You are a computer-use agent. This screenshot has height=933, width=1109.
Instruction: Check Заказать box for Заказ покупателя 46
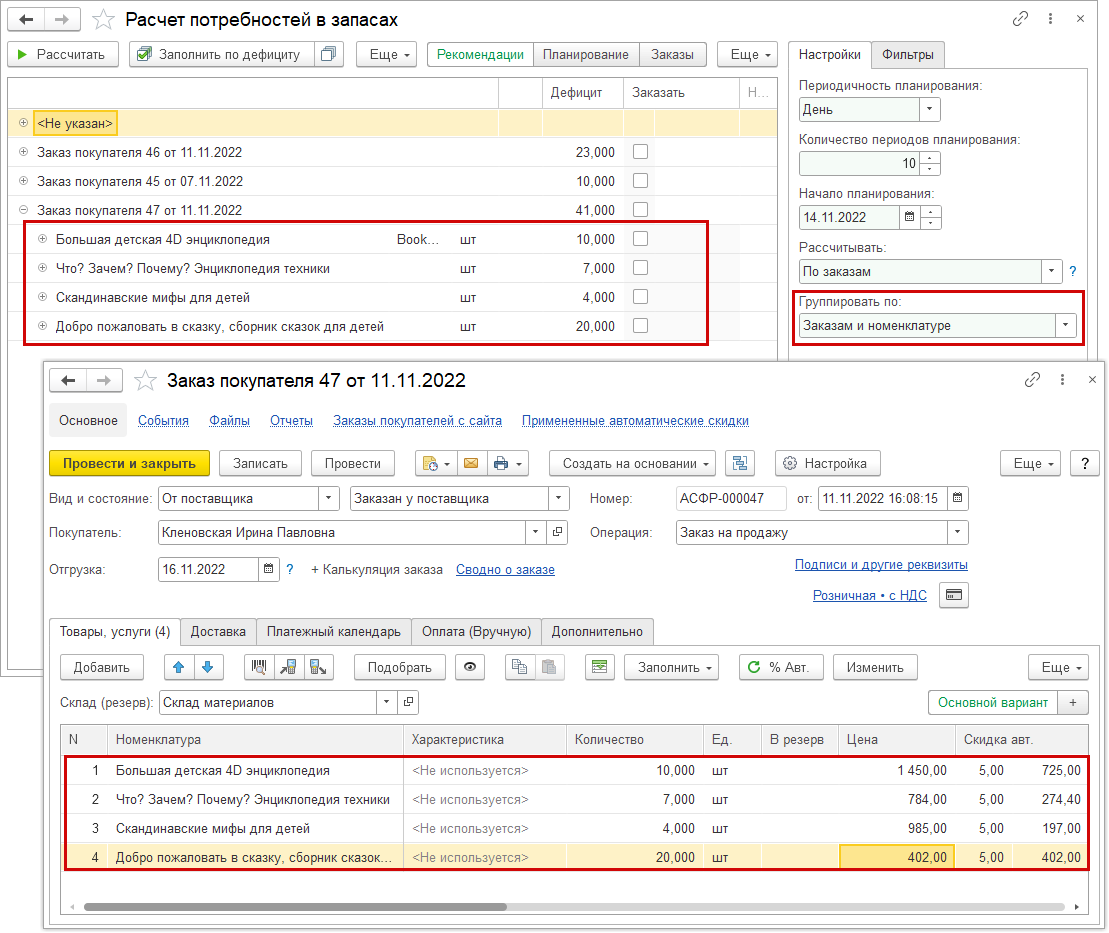[641, 152]
